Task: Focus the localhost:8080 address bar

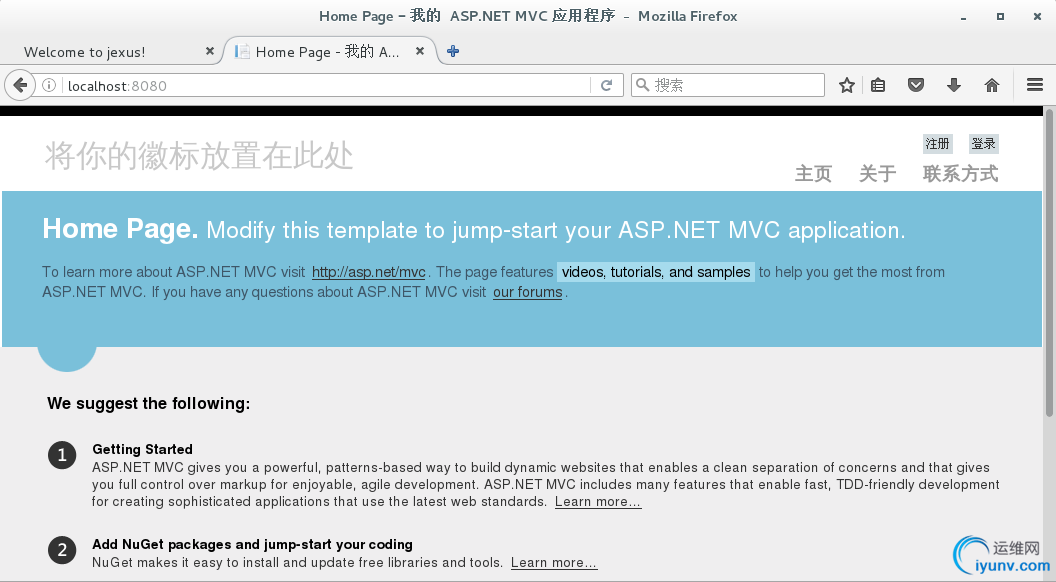Action: tap(327, 86)
